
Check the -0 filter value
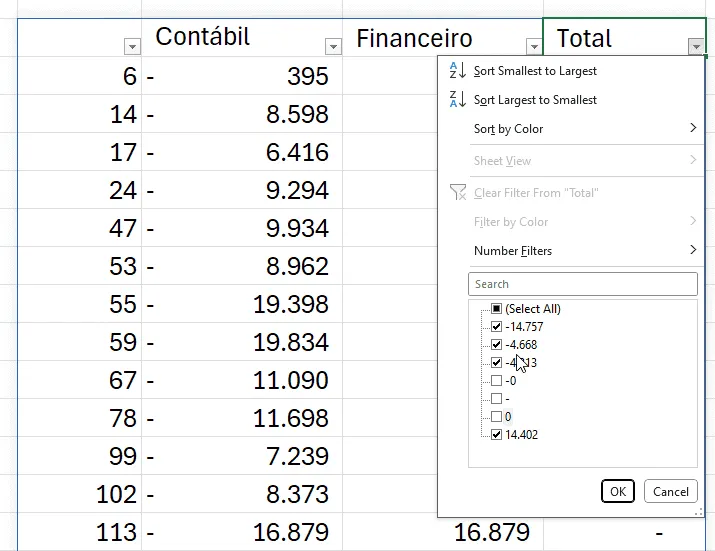497,380
